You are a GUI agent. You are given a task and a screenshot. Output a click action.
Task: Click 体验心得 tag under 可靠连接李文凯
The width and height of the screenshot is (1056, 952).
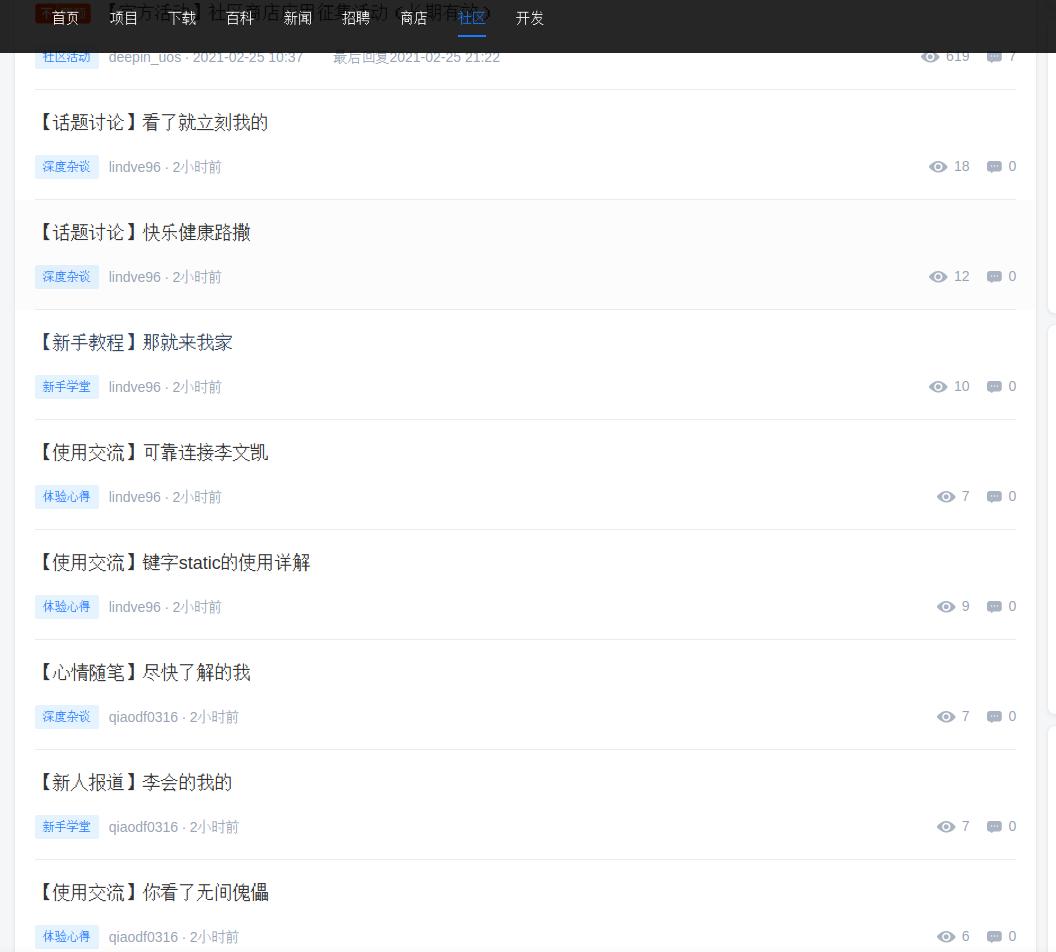click(x=67, y=497)
